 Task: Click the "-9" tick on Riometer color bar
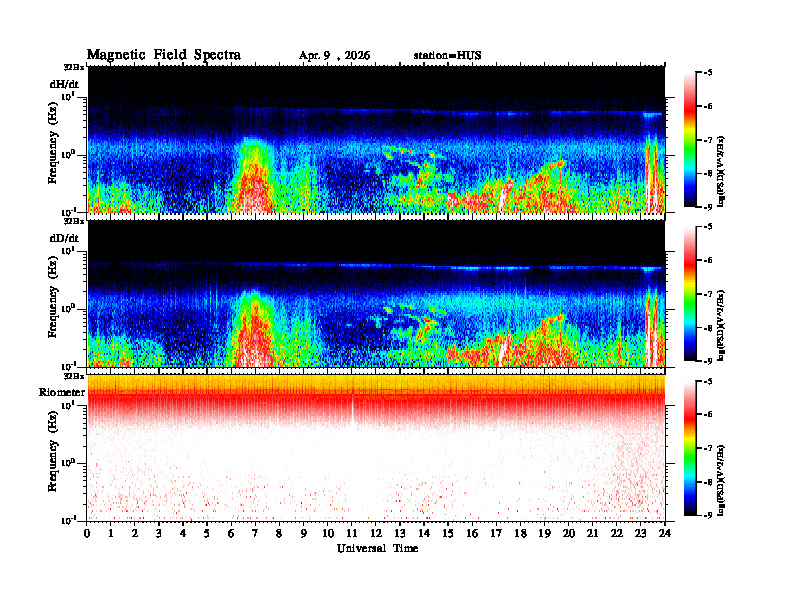tap(708, 515)
